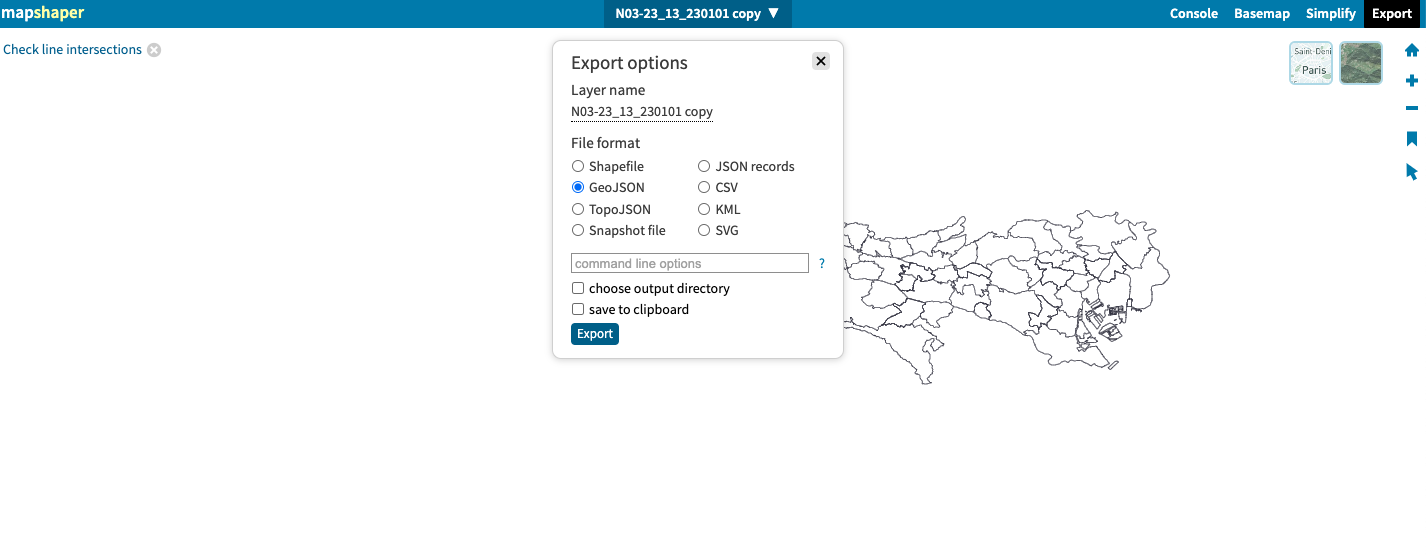Click the Check line intersections link

[x=72, y=50]
